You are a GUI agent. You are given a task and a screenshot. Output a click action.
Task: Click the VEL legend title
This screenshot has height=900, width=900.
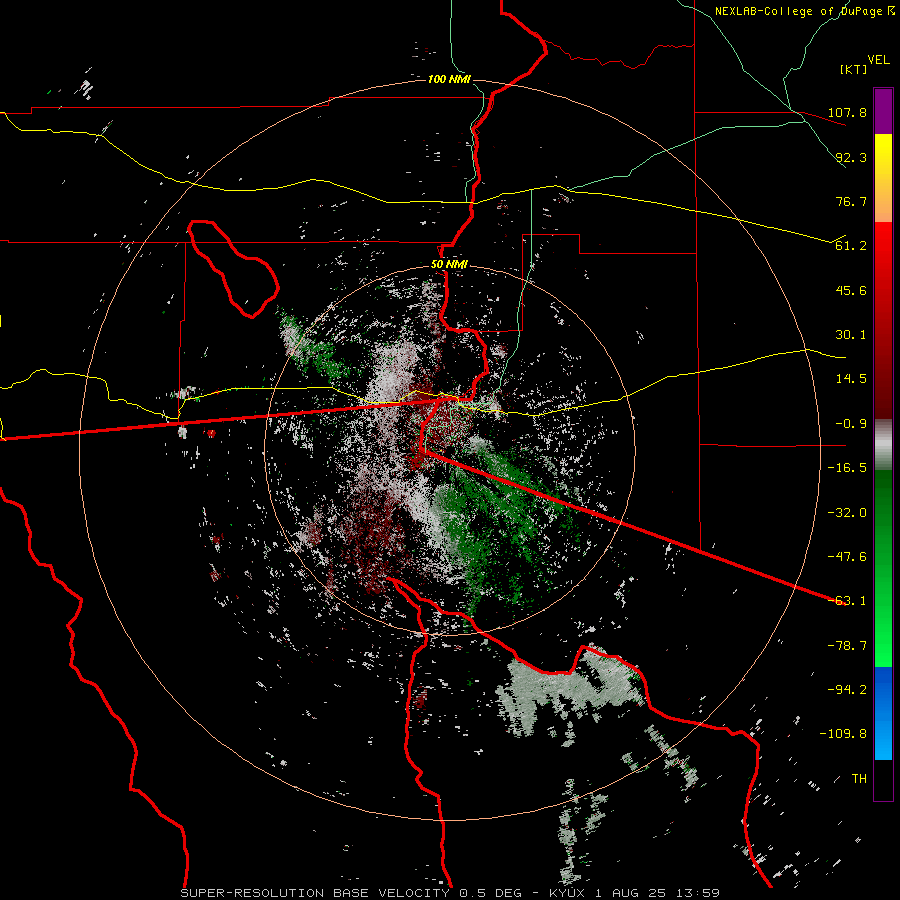click(878, 60)
